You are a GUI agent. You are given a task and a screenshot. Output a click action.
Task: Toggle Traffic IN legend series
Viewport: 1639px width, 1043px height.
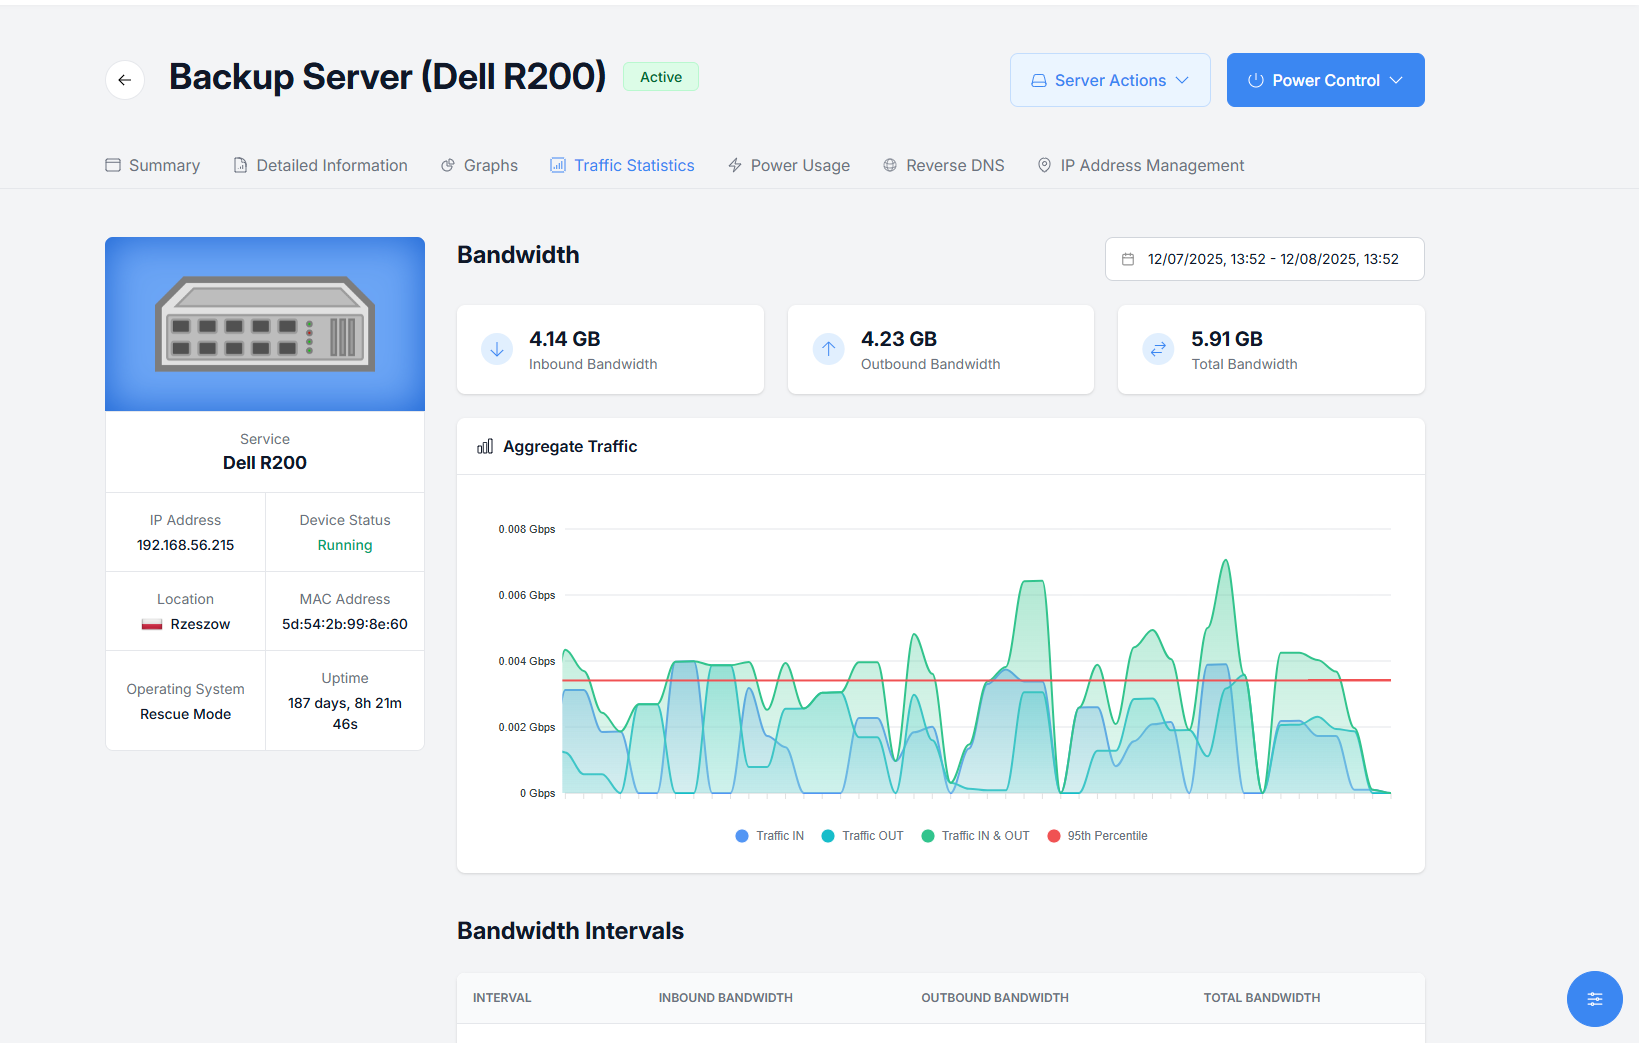click(x=770, y=836)
